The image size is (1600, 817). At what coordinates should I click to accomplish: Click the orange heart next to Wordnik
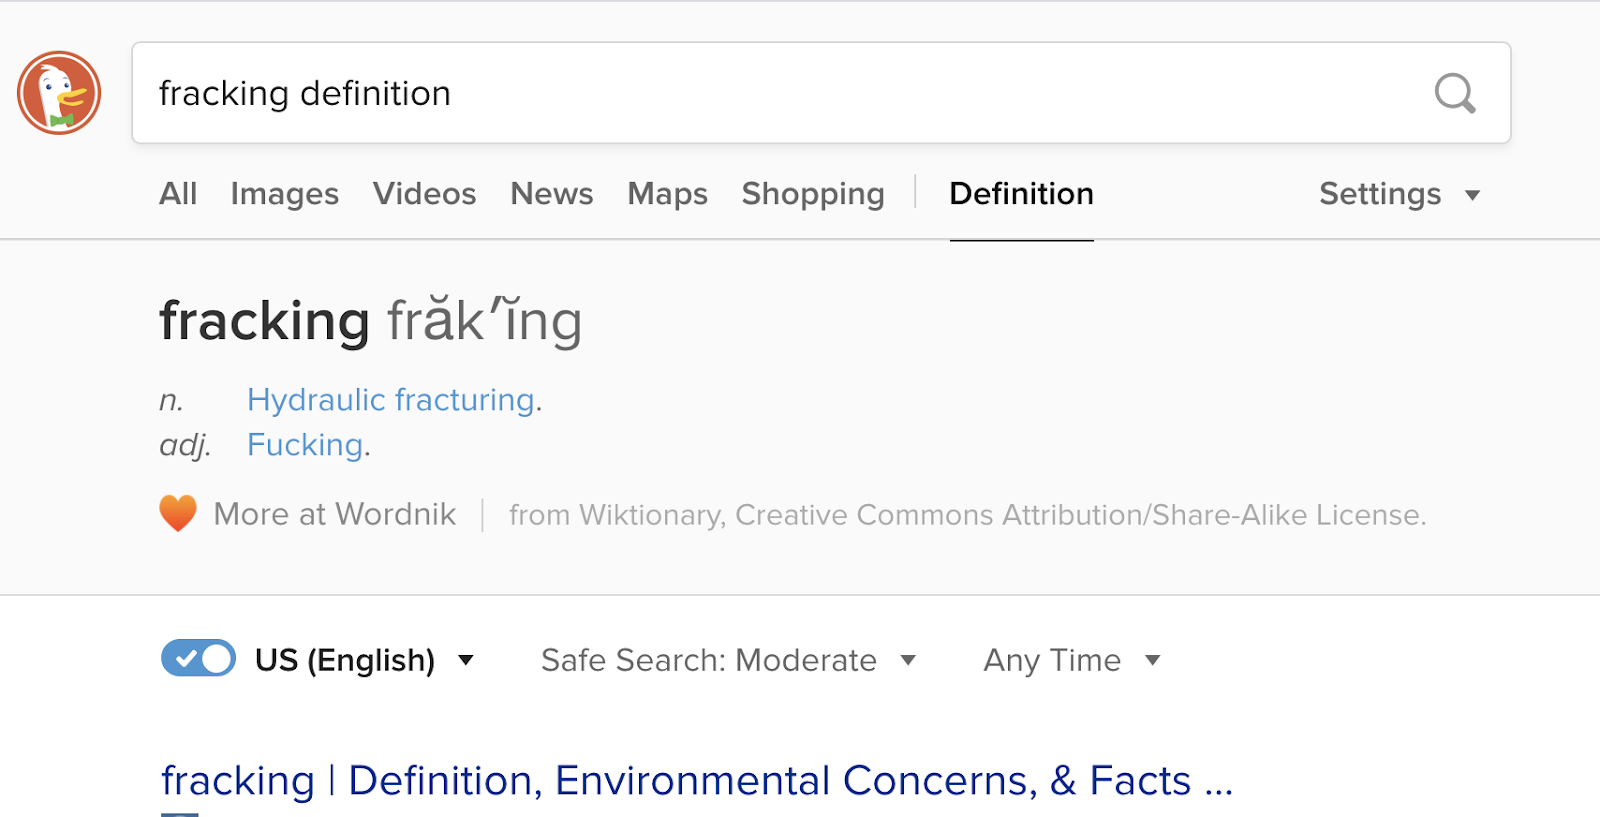178,513
